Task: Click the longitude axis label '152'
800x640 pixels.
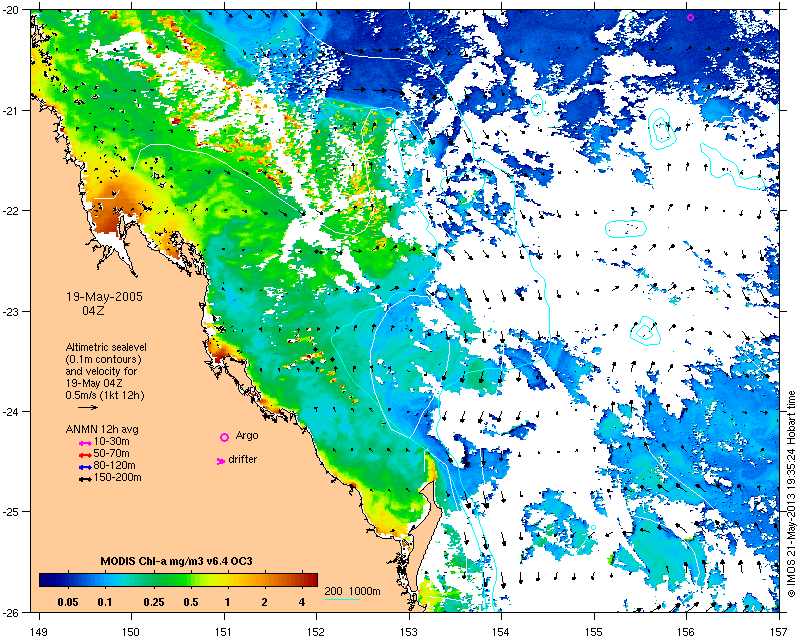Action: coord(316,632)
